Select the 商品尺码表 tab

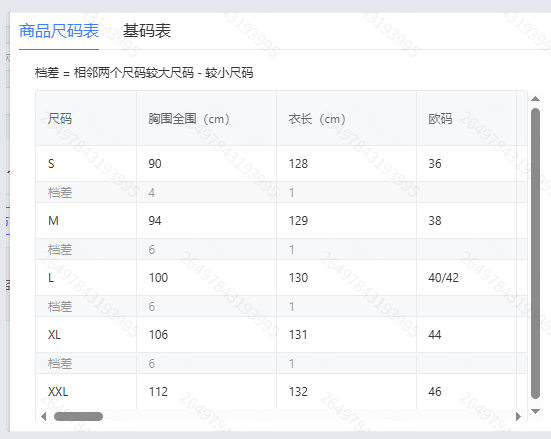coord(59,31)
